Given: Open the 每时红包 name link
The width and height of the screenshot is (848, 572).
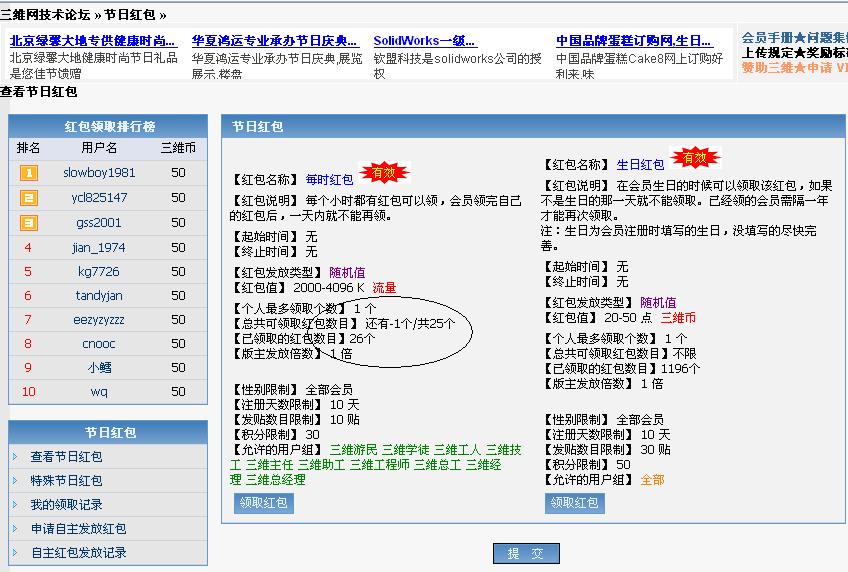Looking at the screenshot, I should pos(329,179).
